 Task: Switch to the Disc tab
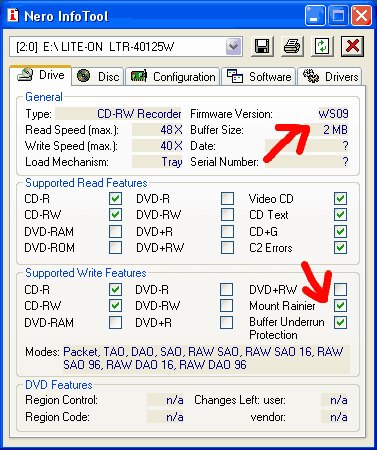coord(98,77)
